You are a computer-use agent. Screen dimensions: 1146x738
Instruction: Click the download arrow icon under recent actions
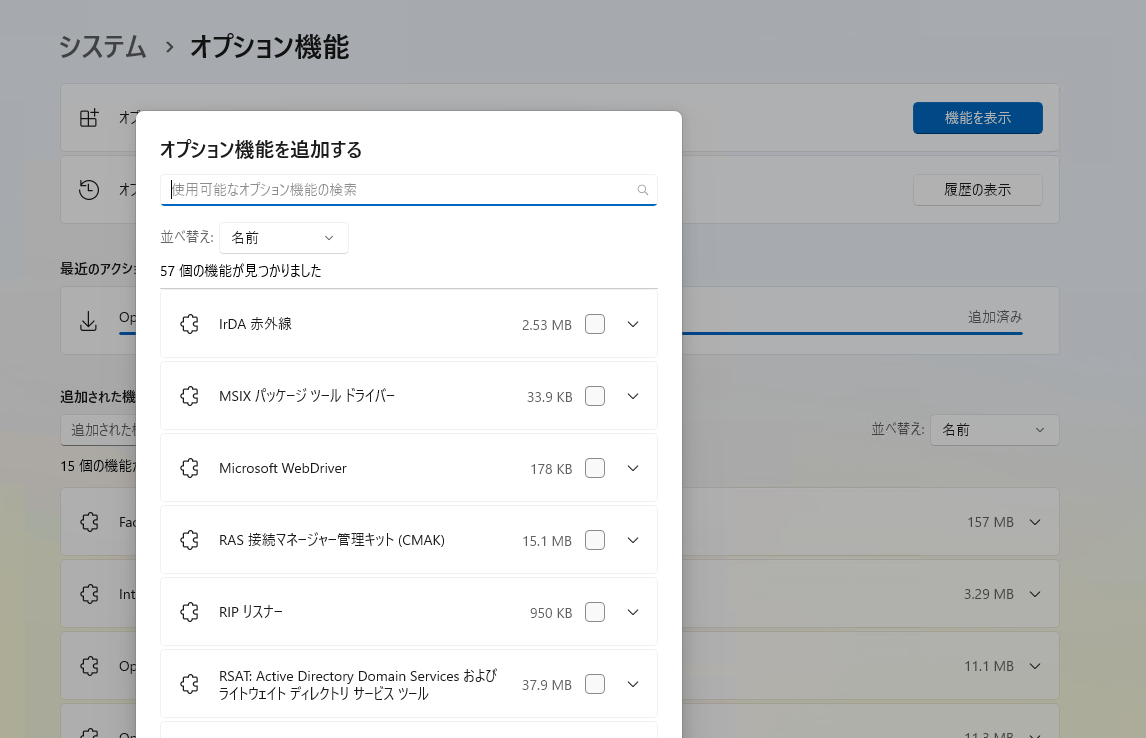(88, 321)
